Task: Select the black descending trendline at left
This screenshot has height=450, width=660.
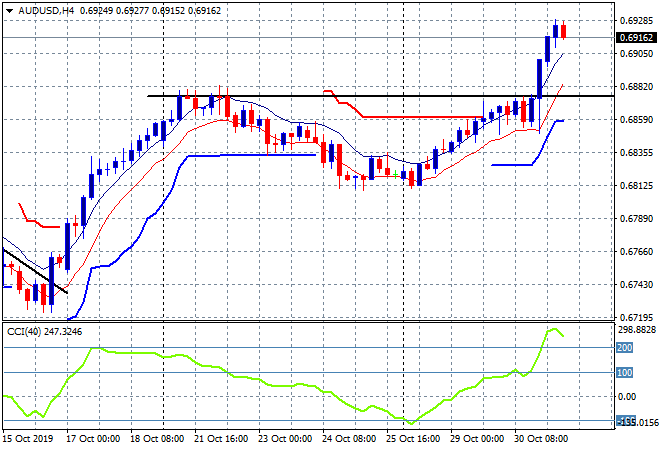Action: pyautogui.click(x=35, y=271)
